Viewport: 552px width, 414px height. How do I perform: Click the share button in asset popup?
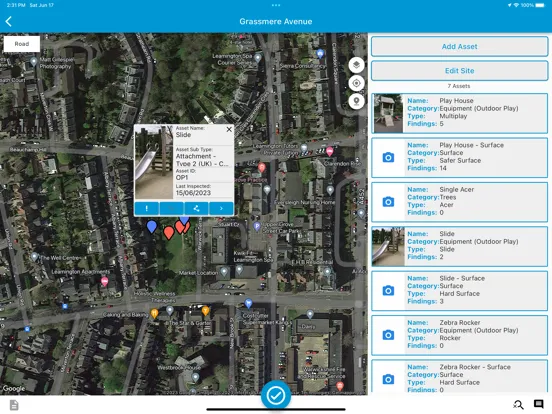196,208
